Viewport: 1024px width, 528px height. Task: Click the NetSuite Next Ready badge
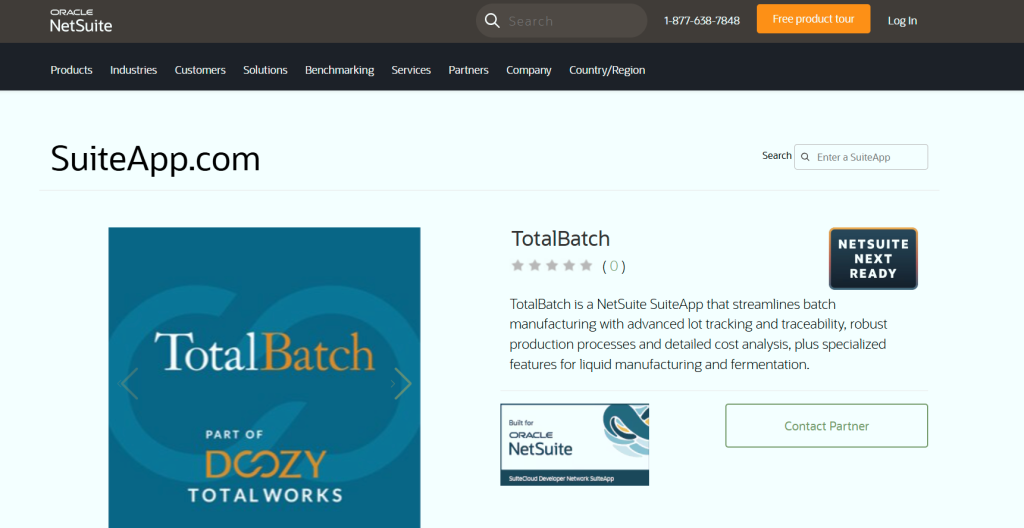point(873,259)
